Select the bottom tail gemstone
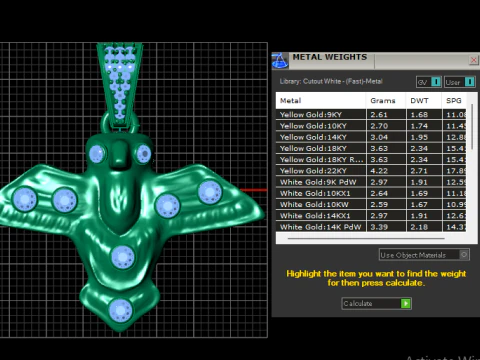 (x=120, y=310)
